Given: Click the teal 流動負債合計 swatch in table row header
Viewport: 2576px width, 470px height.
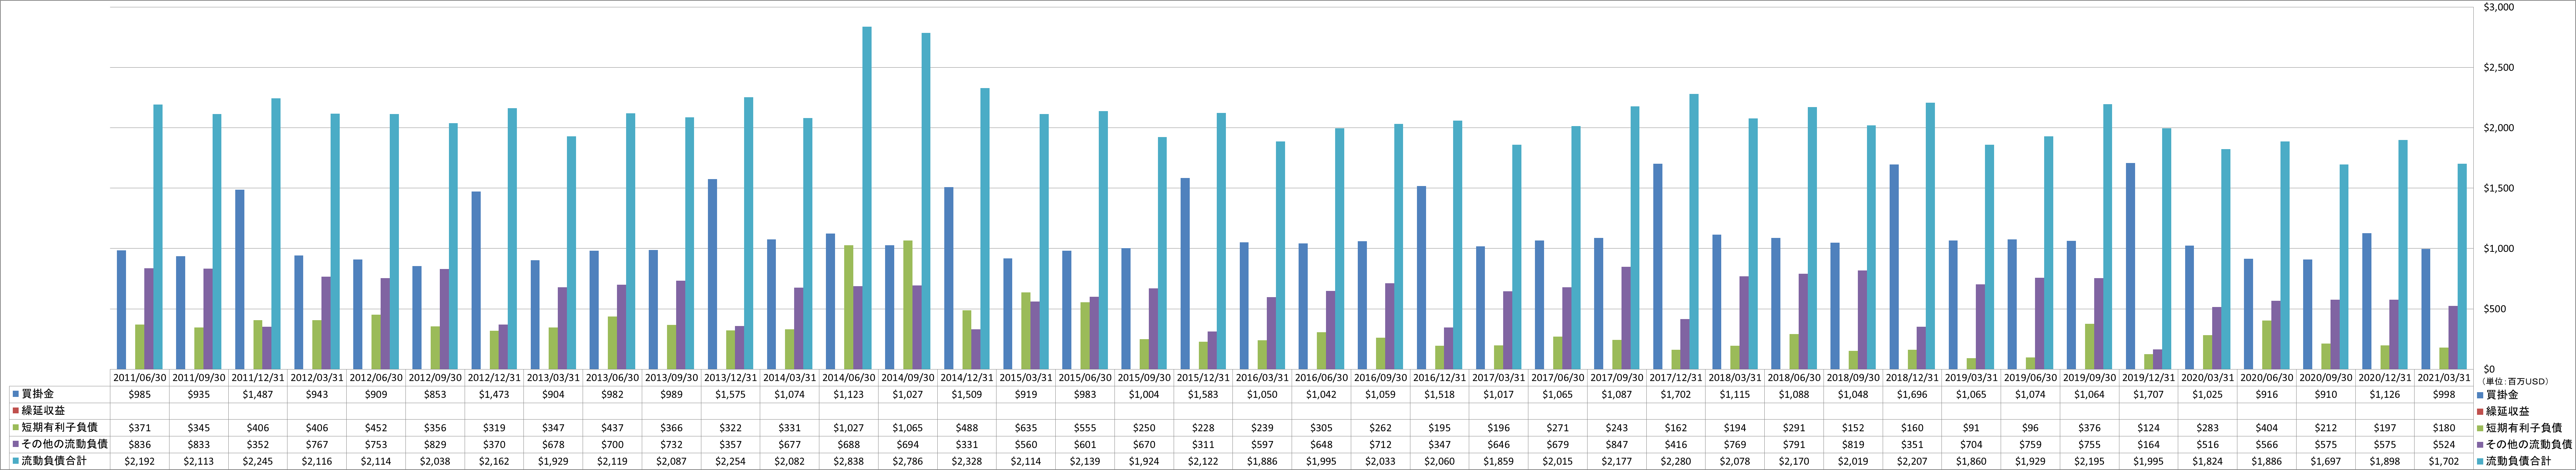Looking at the screenshot, I should [16, 460].
